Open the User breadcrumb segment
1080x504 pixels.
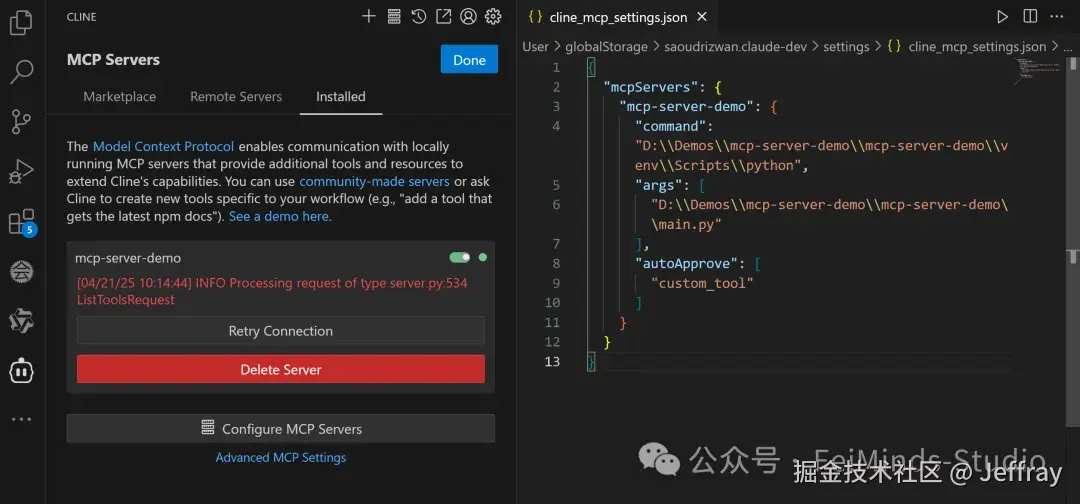tap(535, 47)
